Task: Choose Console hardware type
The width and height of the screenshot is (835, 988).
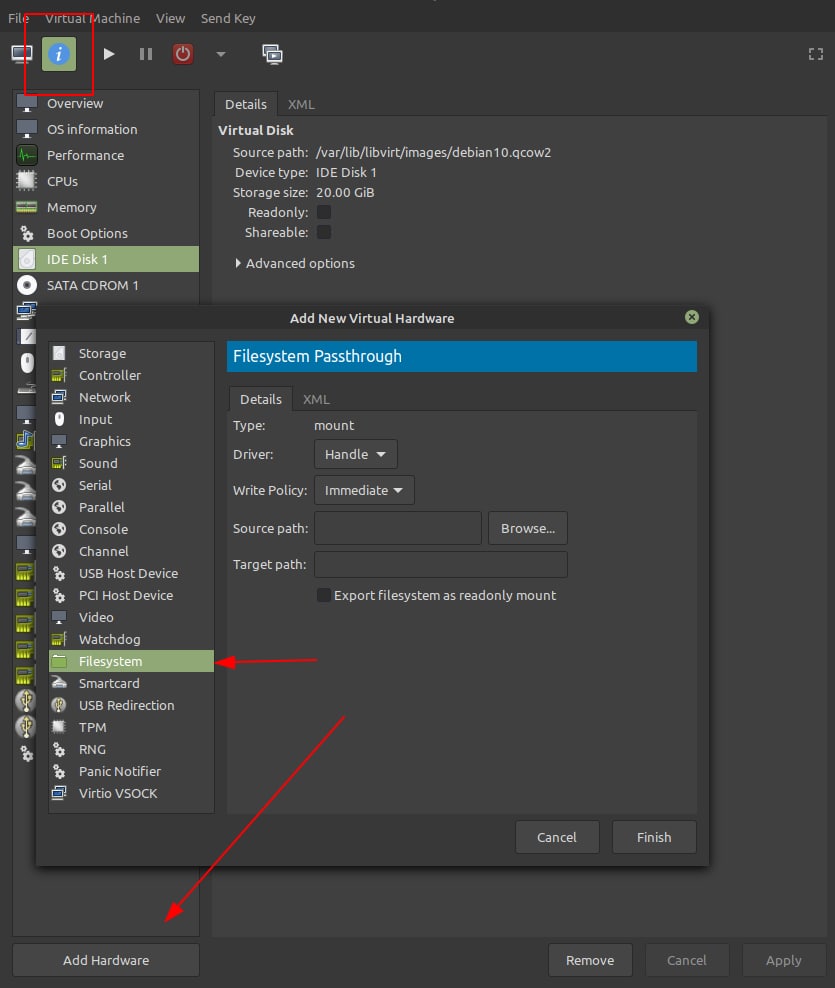Action: [132, 529]
